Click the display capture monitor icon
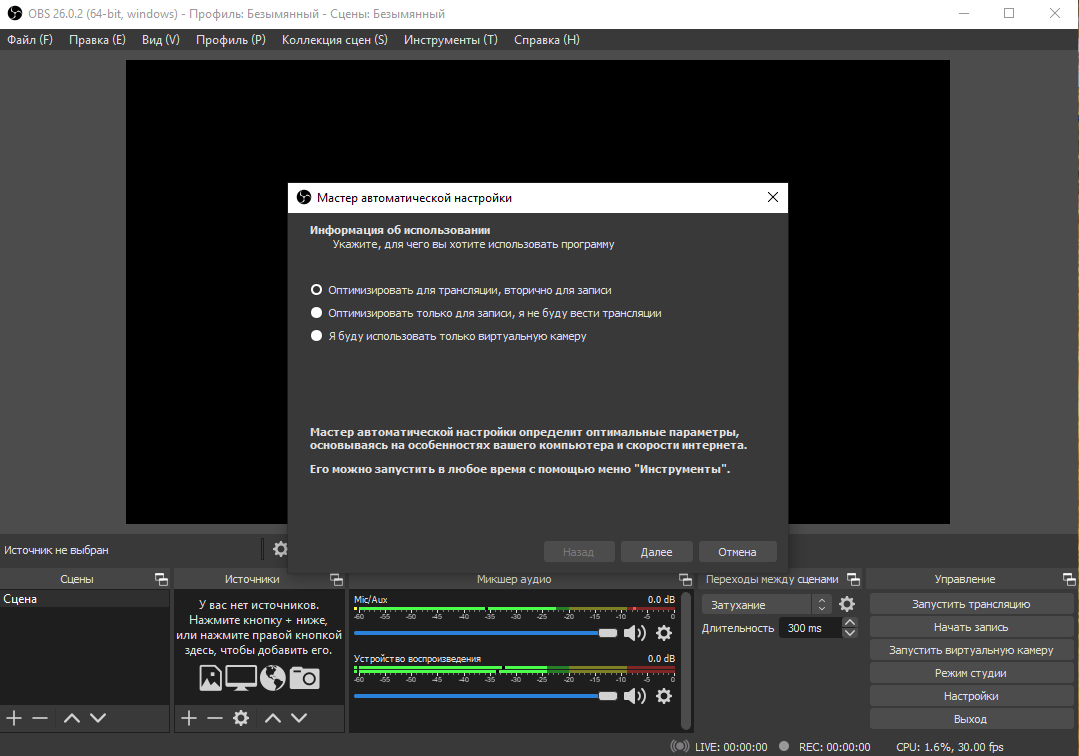Image resolution: width=1079 pixels, height=756 pixels. [241, 678]
